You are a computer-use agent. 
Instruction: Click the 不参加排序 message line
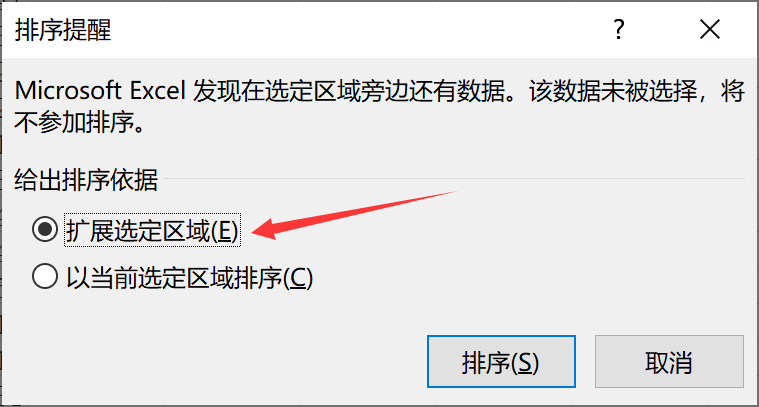[79, 122]
